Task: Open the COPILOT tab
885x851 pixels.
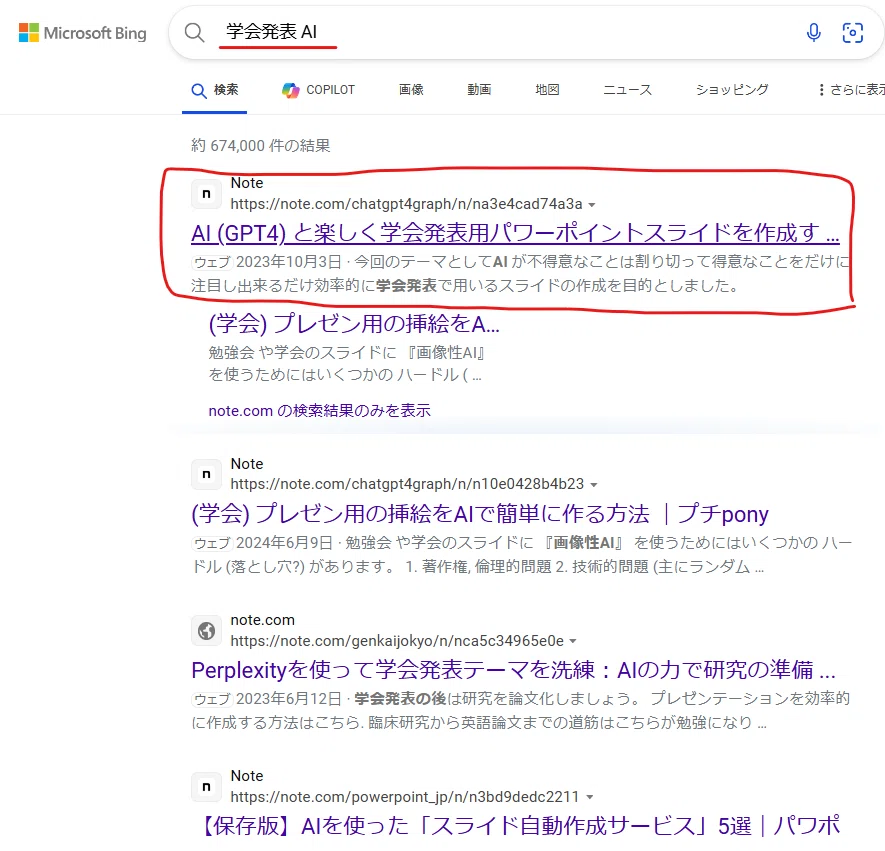Action: pyautogui.click(x=318, y=90)
